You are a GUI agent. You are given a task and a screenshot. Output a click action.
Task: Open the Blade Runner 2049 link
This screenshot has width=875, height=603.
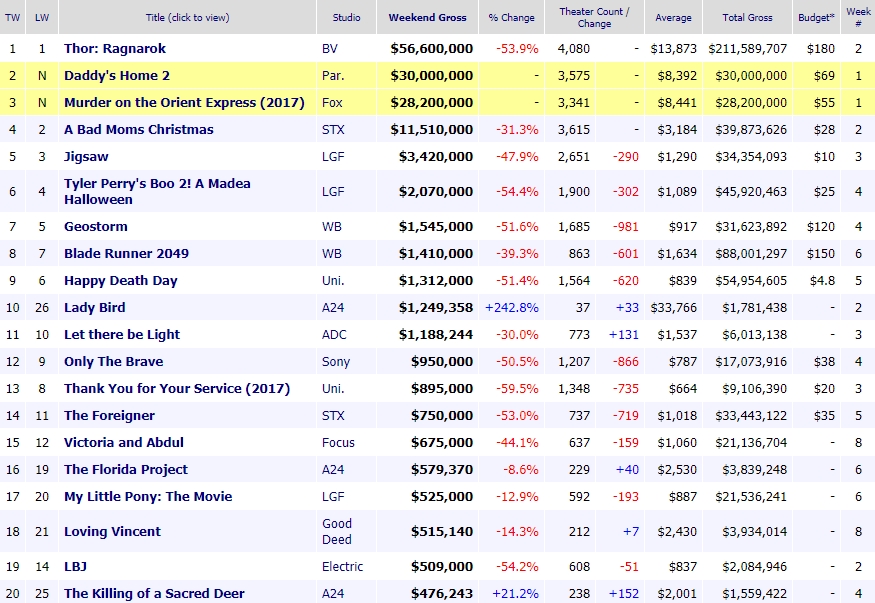point(126,253)
